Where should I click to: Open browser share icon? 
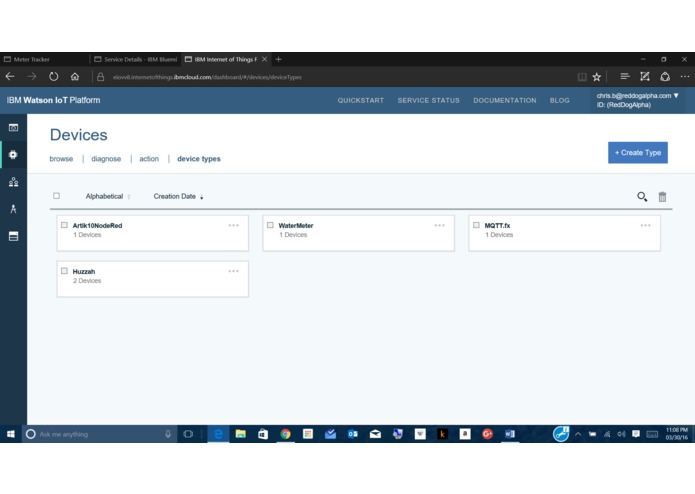[x=665, y=77]
